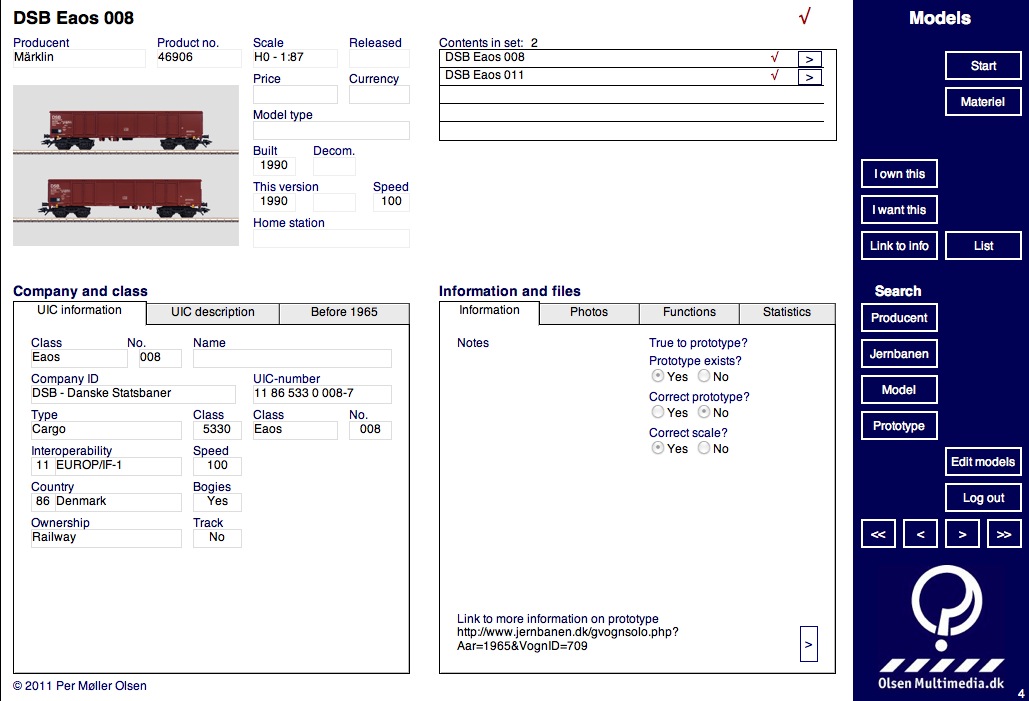Click the empty Price field
1029x701 pixels.
[295, 95]
